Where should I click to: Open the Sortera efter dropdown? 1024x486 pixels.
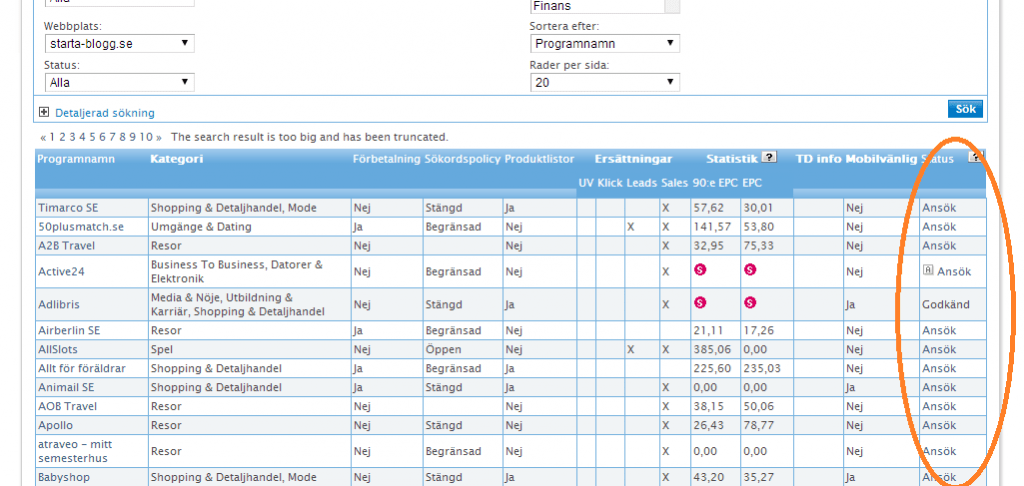tap(605, 44)
